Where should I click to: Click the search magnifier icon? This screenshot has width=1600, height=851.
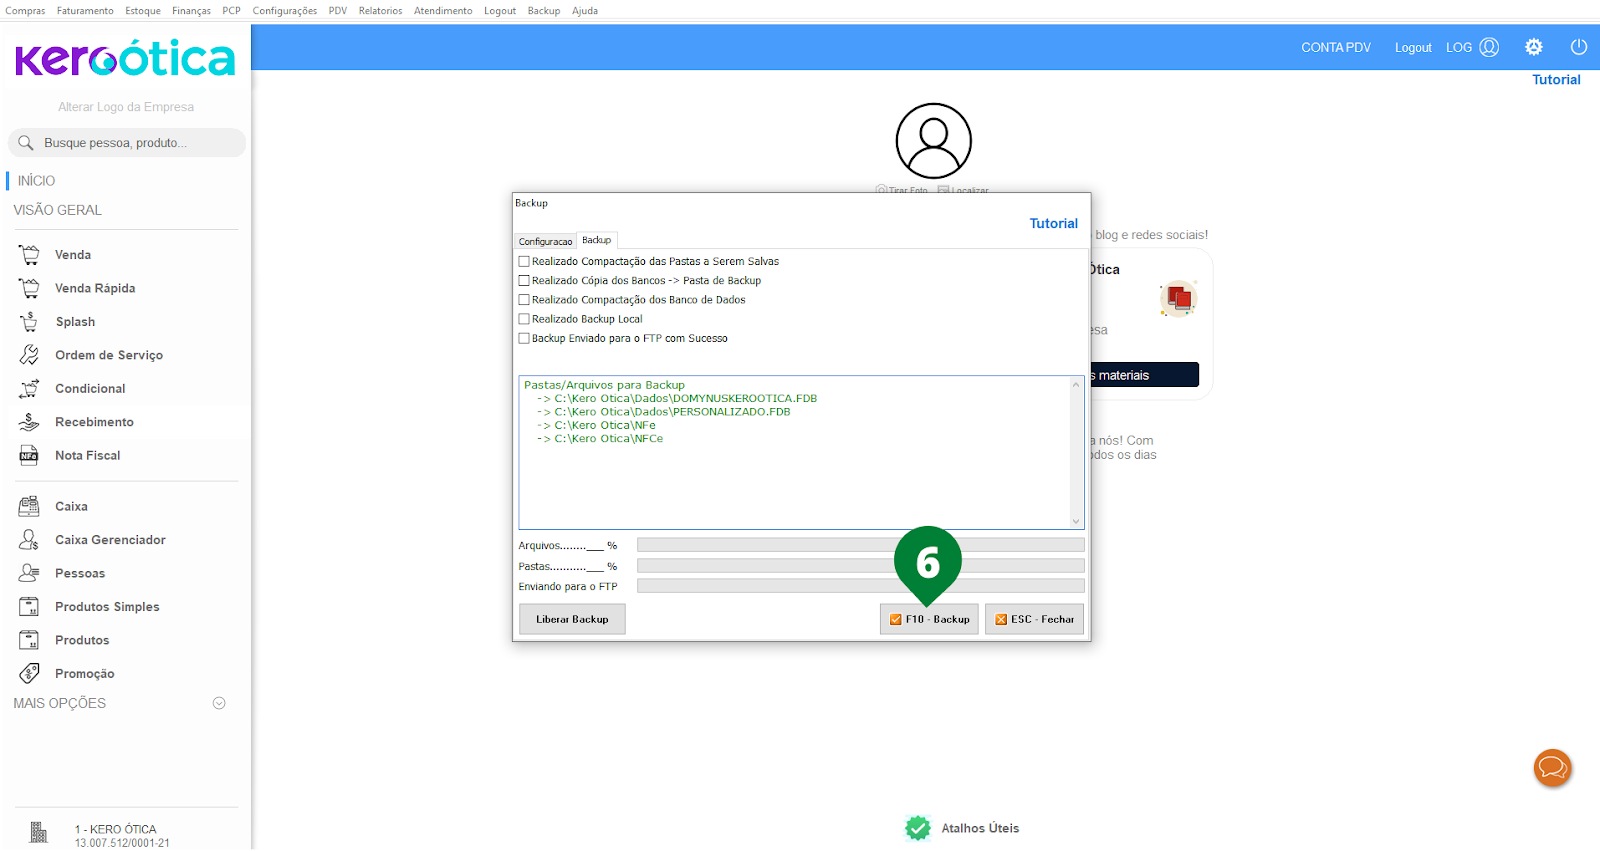(x=26, y=143)
